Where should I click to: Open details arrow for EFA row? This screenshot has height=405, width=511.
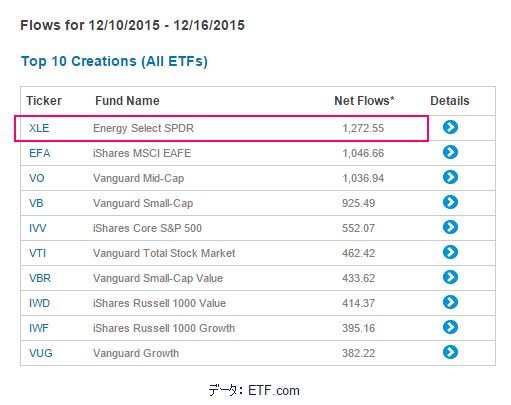[x=450, y=152]
